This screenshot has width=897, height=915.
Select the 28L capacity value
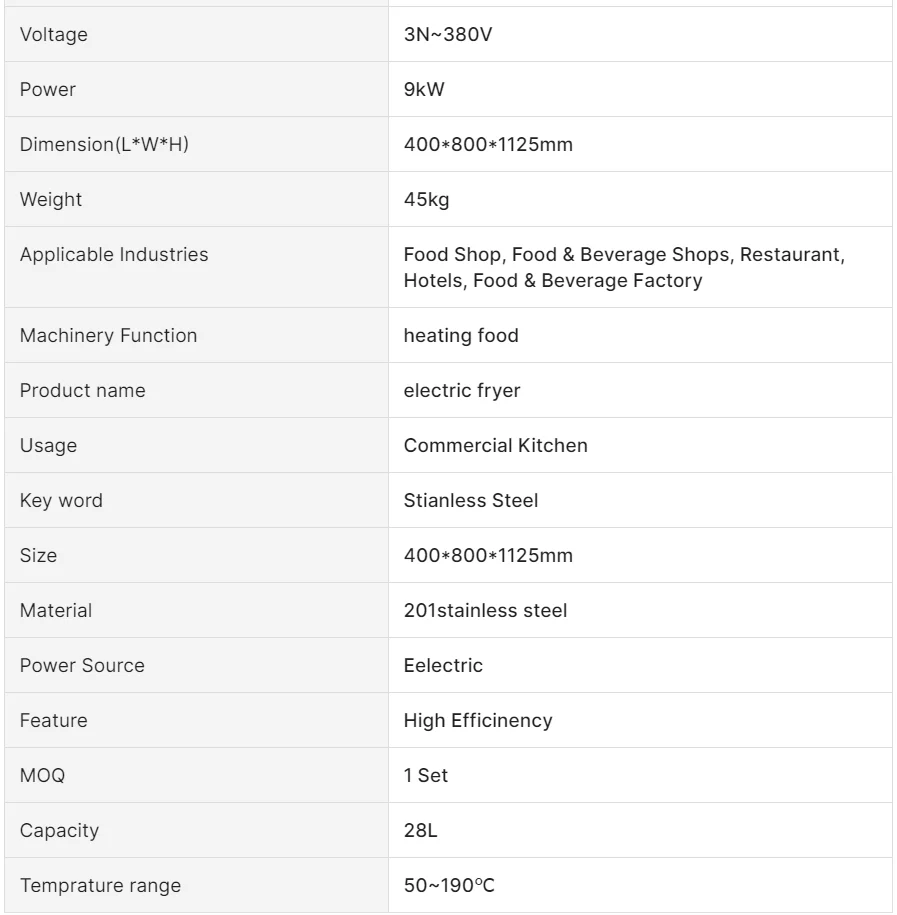coord(421,830)
